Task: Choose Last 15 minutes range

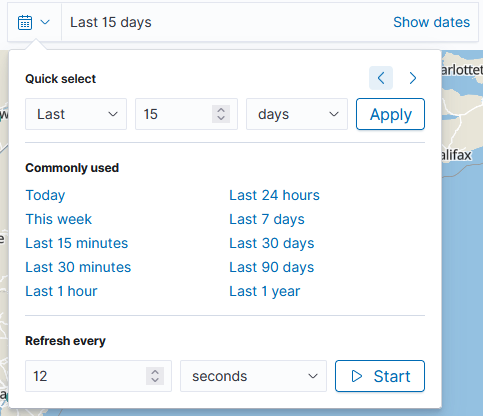Action: (x=77, y=243)
